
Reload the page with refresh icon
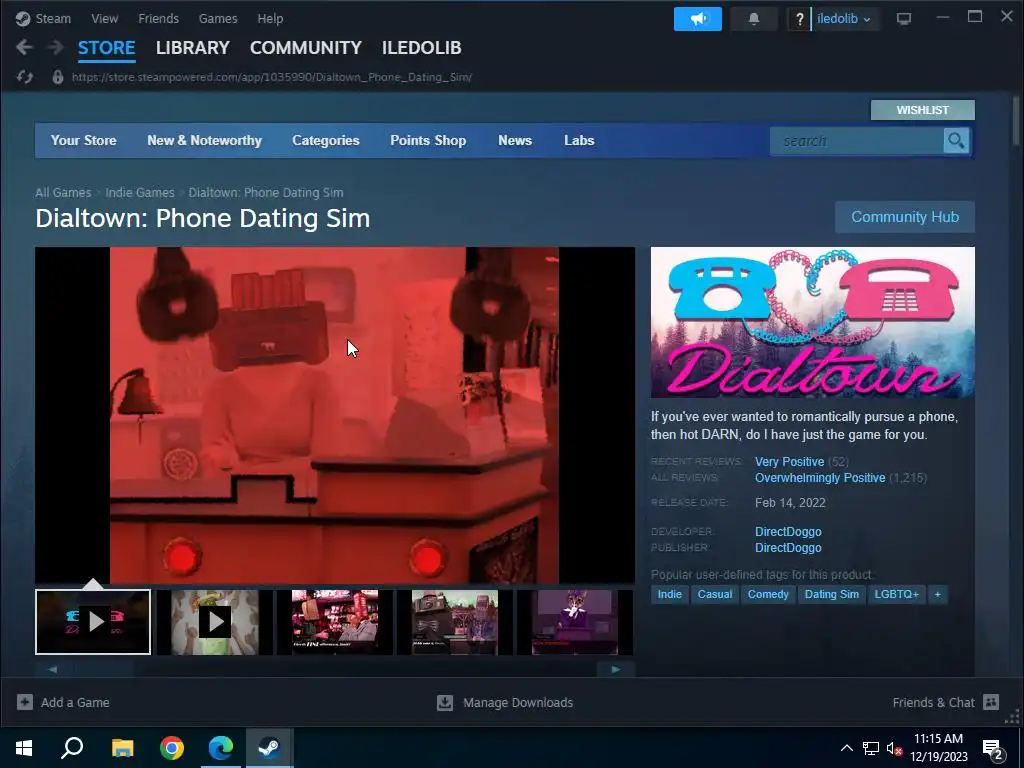[x=25, y=77]
